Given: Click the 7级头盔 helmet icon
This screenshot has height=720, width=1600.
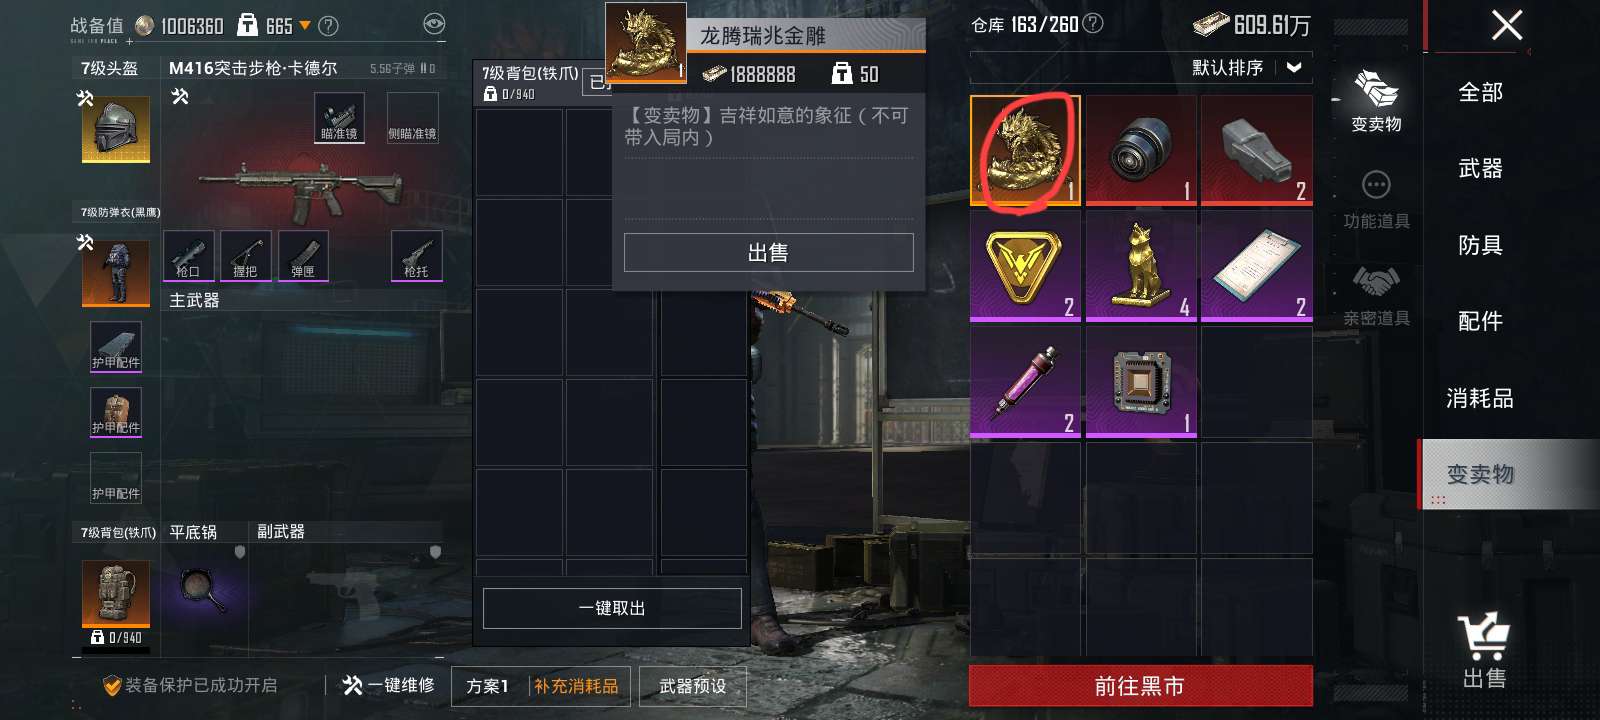Looking at the screenshot, I should click(x=116, y=129).
